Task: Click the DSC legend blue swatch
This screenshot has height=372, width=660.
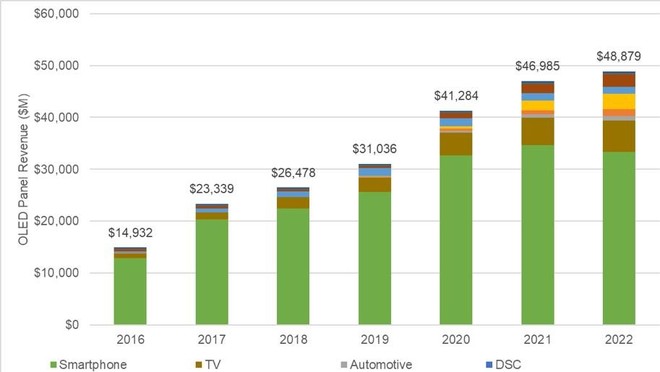Action: click(489, 364)
